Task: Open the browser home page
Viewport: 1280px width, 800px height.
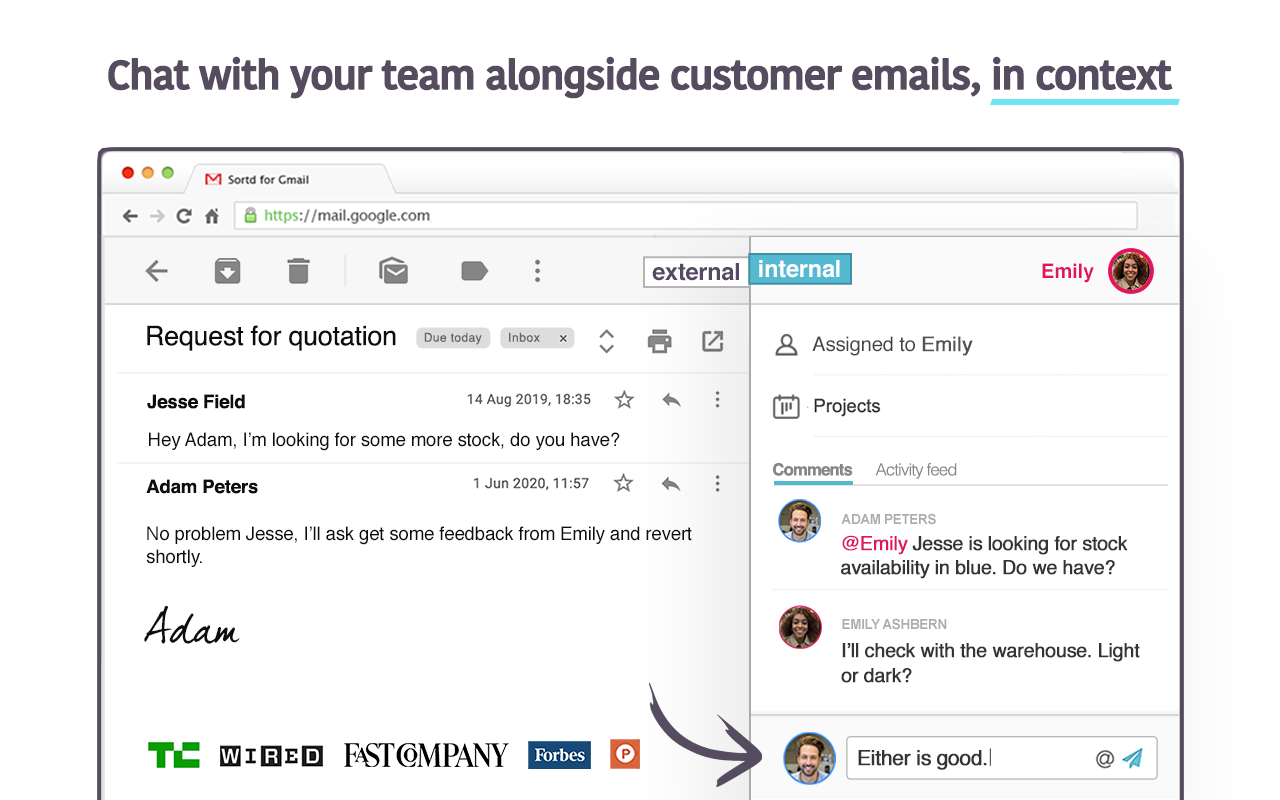Action: pos(211,216)
